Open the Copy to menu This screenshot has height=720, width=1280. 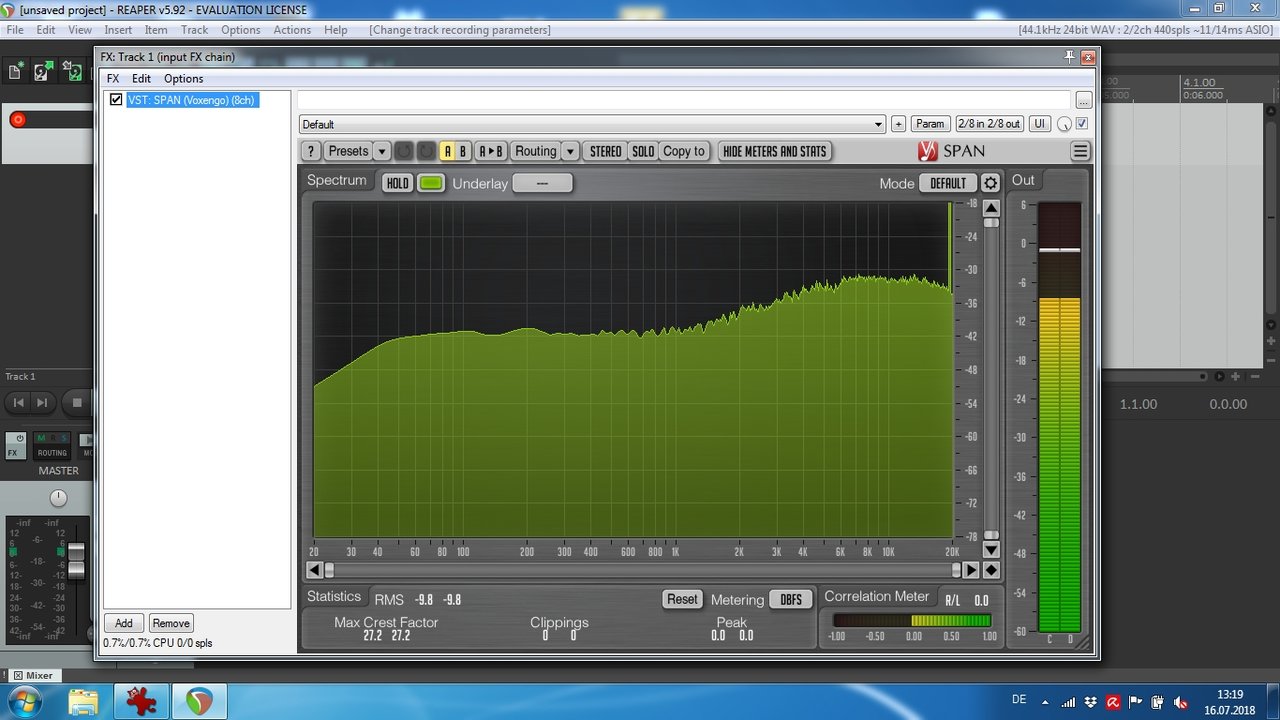[684, 151]
